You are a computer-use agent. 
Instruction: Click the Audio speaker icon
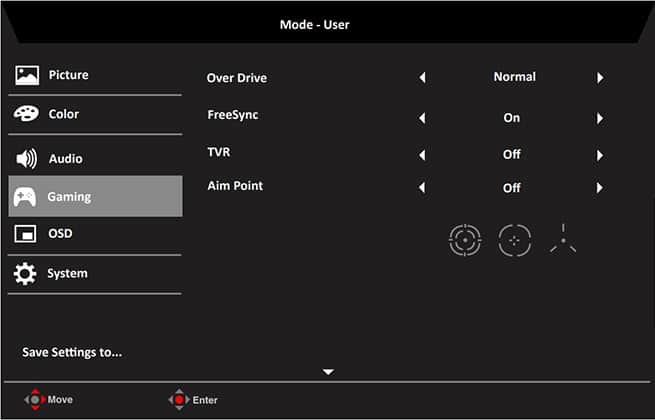[x=27, y=159]
